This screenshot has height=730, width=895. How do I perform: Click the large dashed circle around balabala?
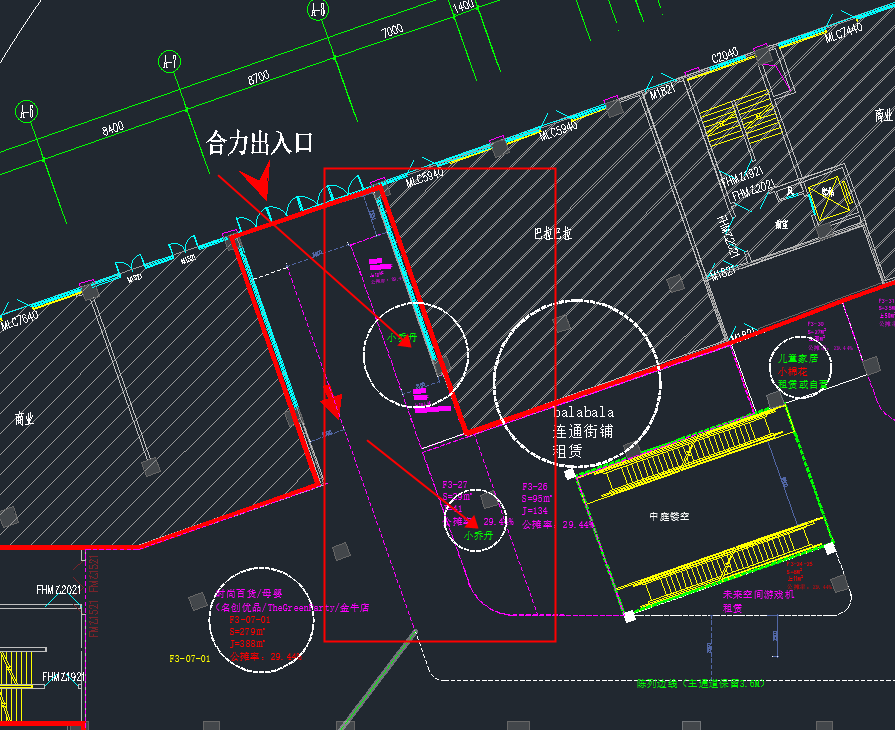coord(577,380)
